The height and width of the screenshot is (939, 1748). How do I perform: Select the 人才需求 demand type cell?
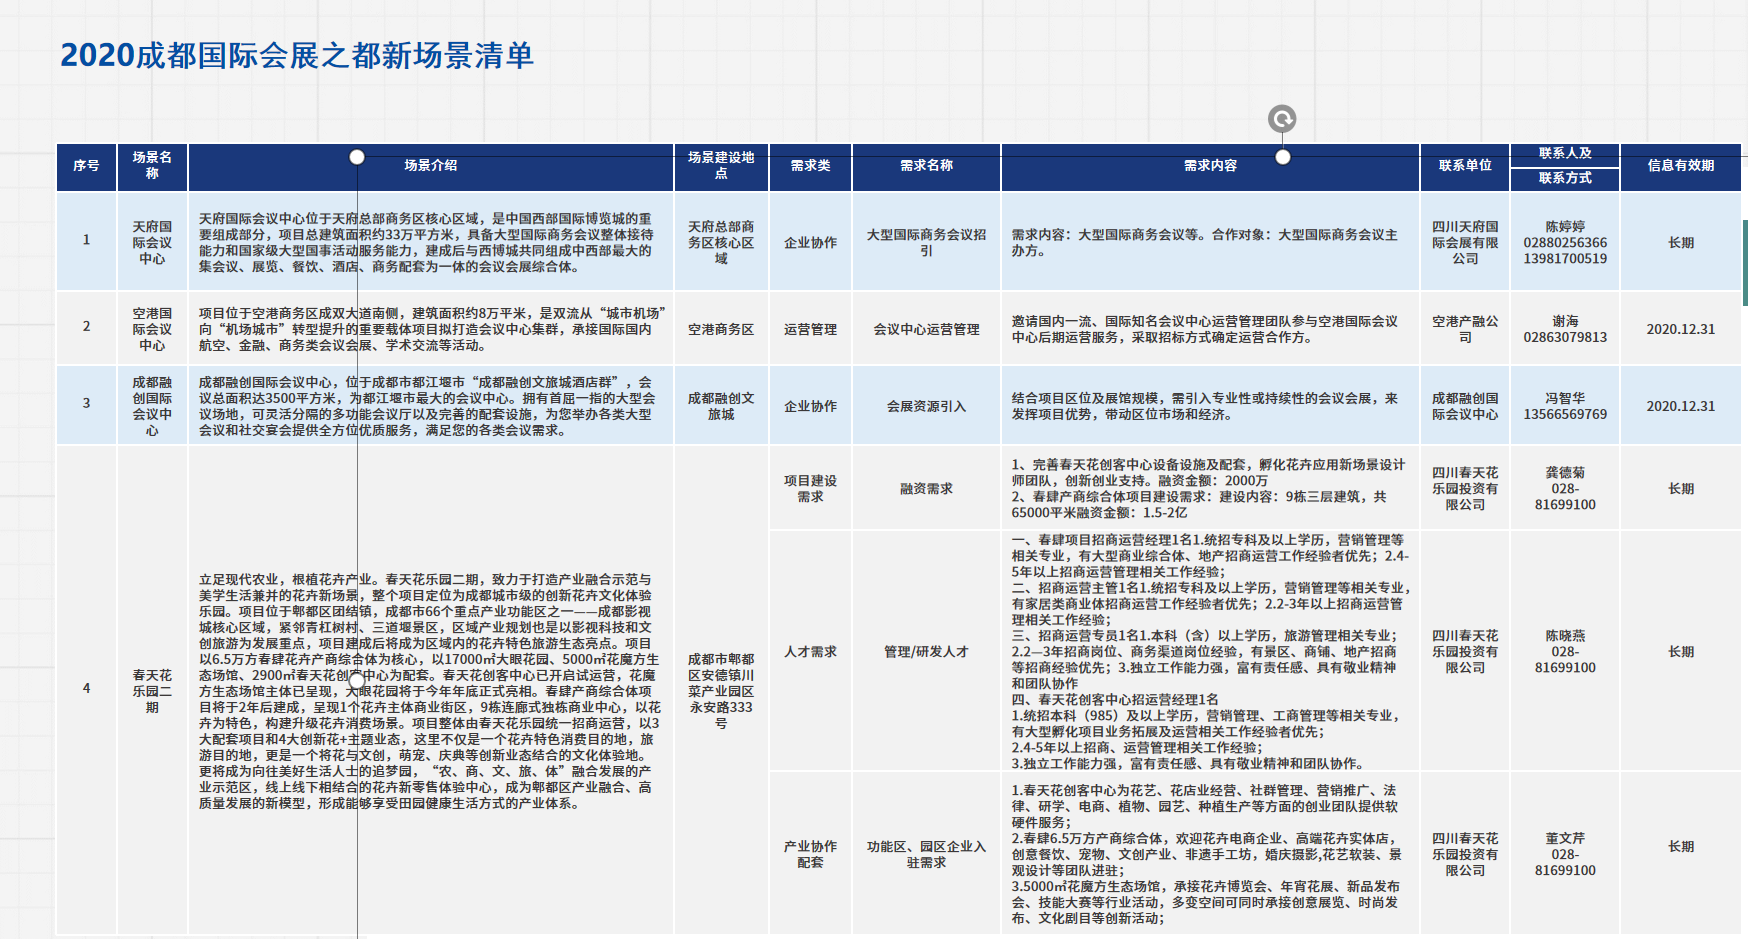click(x=810, y=651)
